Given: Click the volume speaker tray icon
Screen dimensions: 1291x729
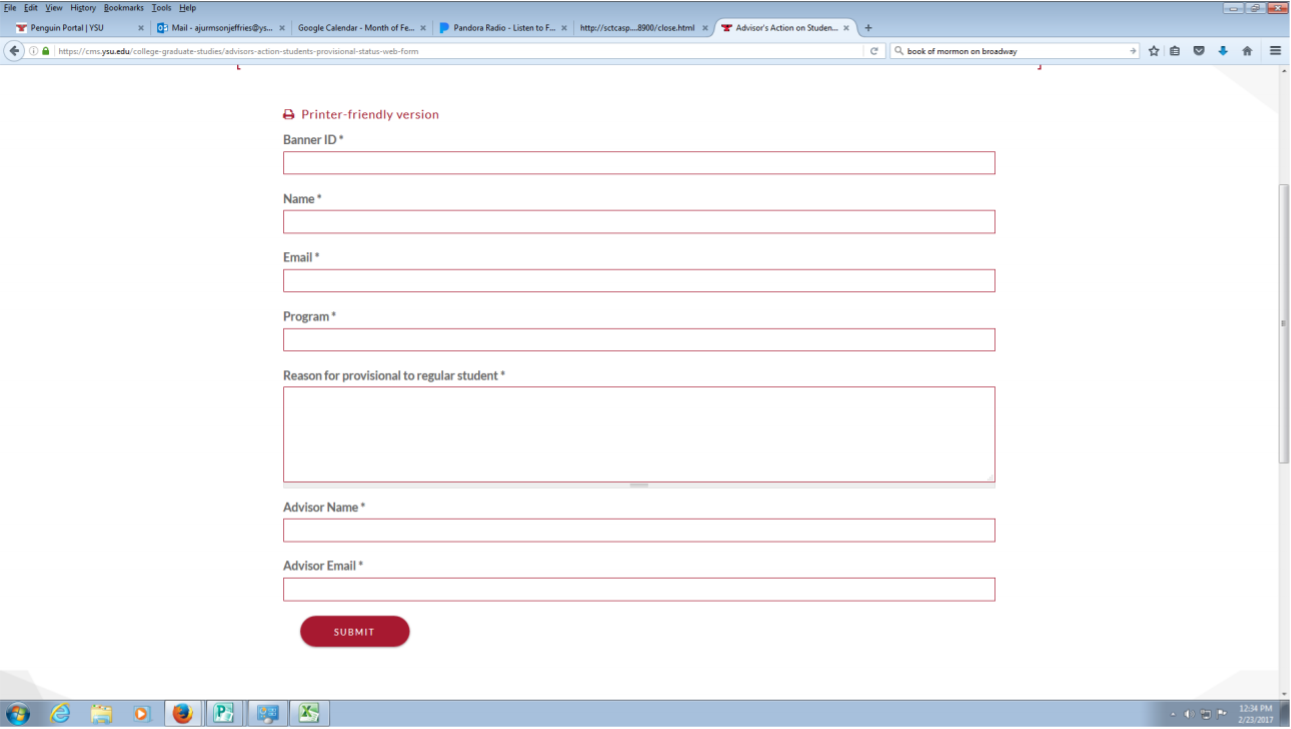Looking at the screenshot, I should pos(1188,714).
